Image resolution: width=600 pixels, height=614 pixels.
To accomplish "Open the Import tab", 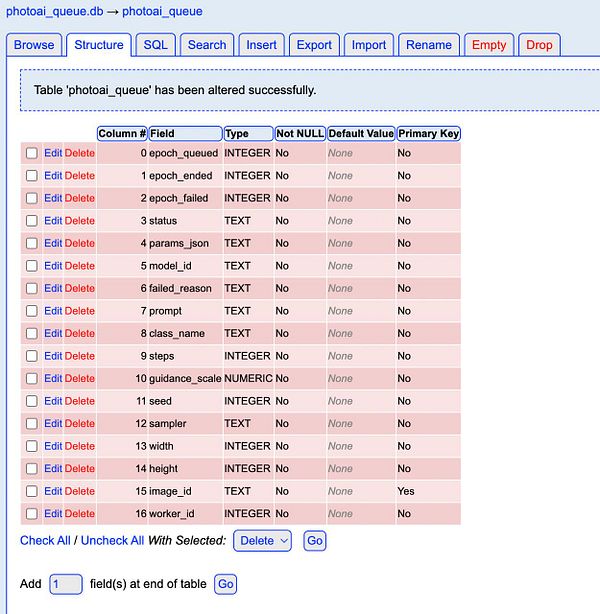I will 369,45.
